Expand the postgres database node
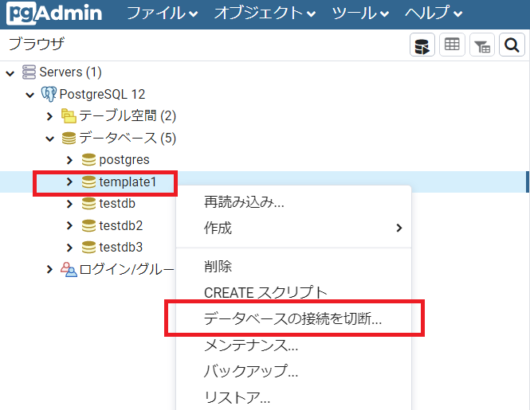The width and height of the screenshot is (530, 410). point(70,160)
